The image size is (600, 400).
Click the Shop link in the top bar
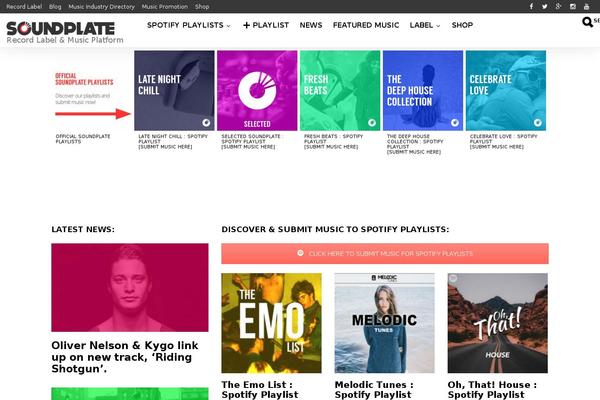tap(202, 7)
